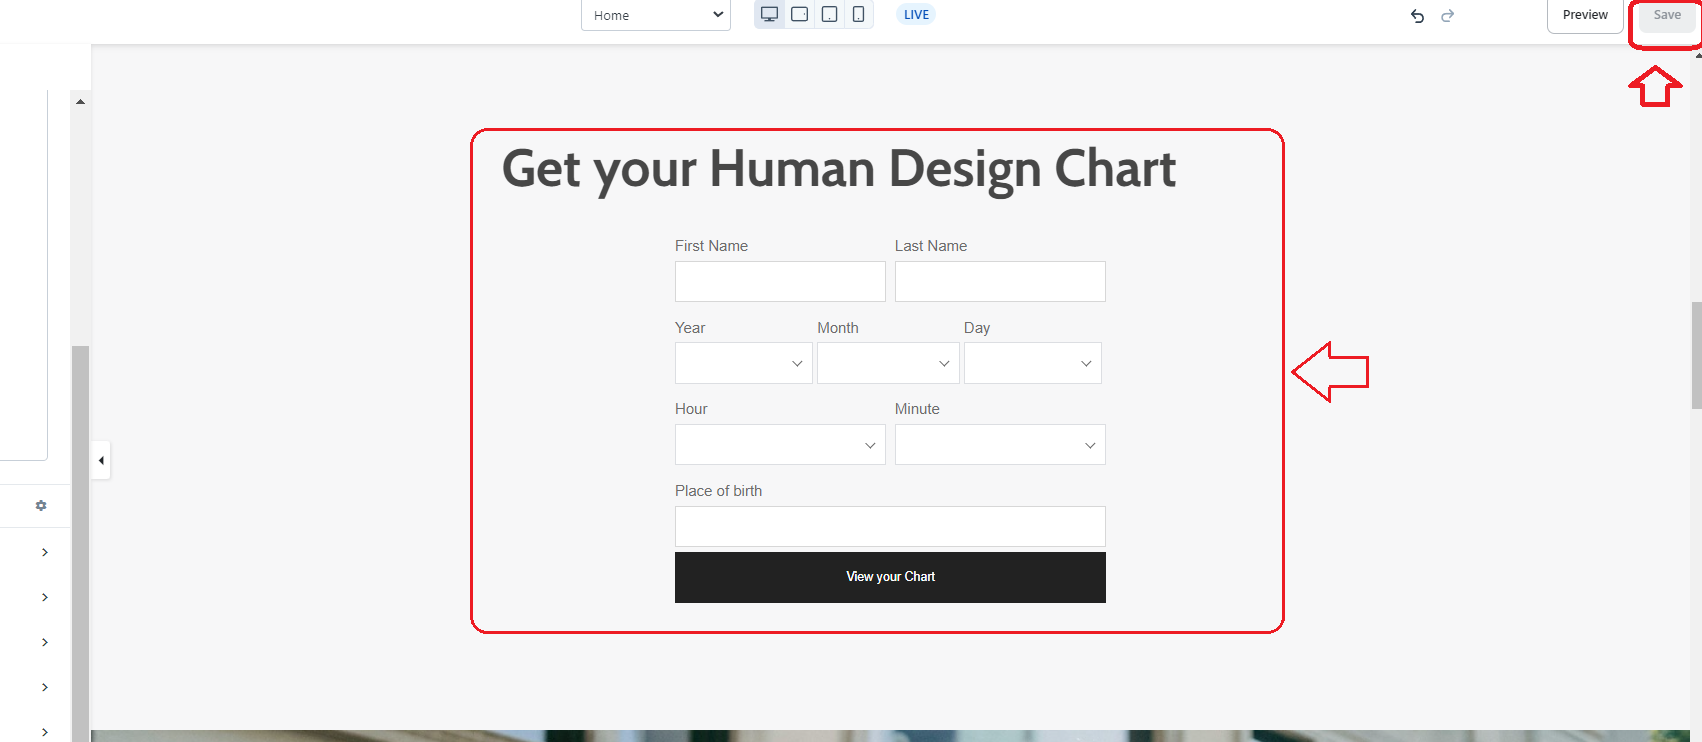This screenshot has width=1702, height=742.
Task: Open the Home page selector dropdown
Action: pyautogui.click(x=655, y=15)
